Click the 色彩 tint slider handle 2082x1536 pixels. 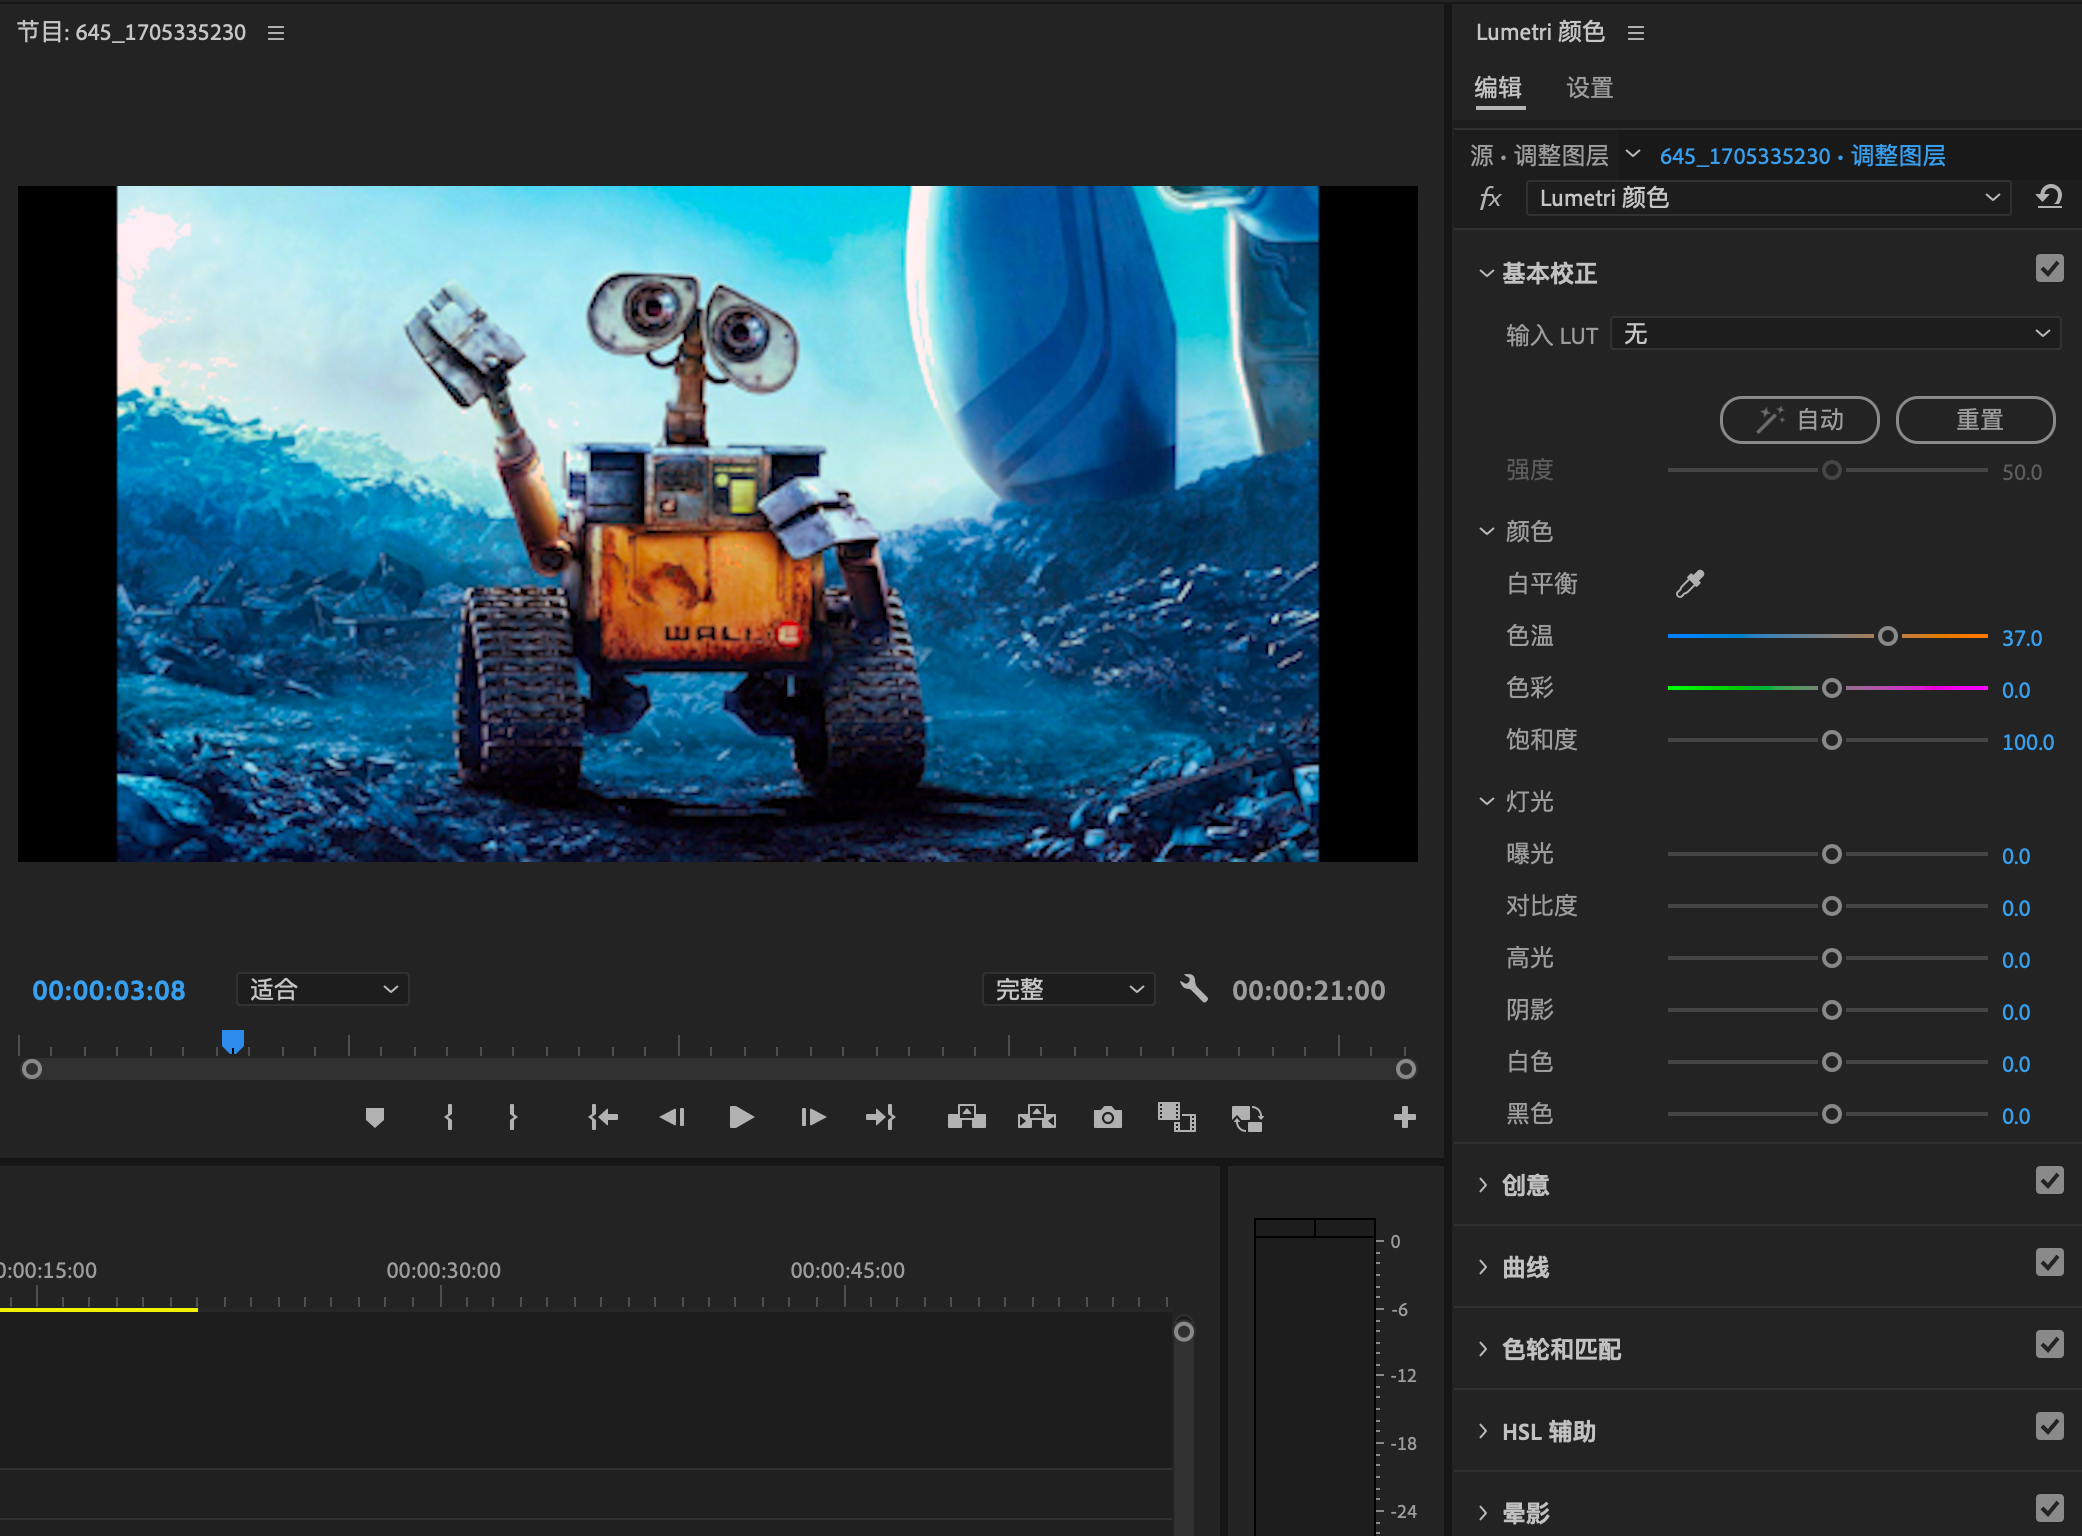[x=1832, y=688]
